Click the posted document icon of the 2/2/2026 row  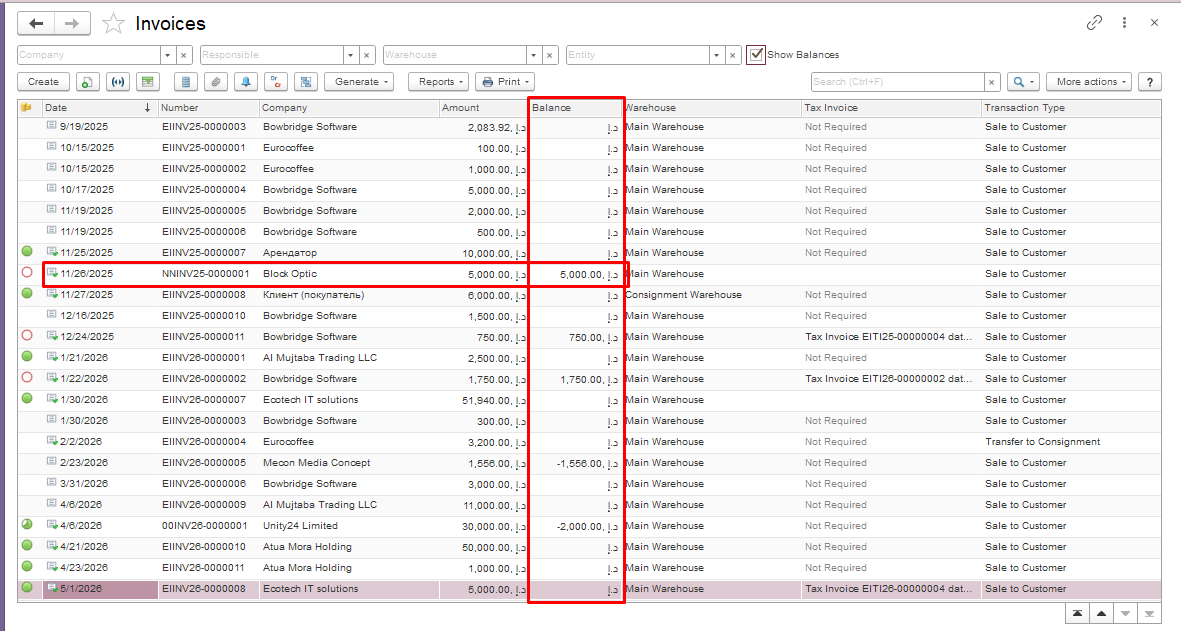click(52, 440)
